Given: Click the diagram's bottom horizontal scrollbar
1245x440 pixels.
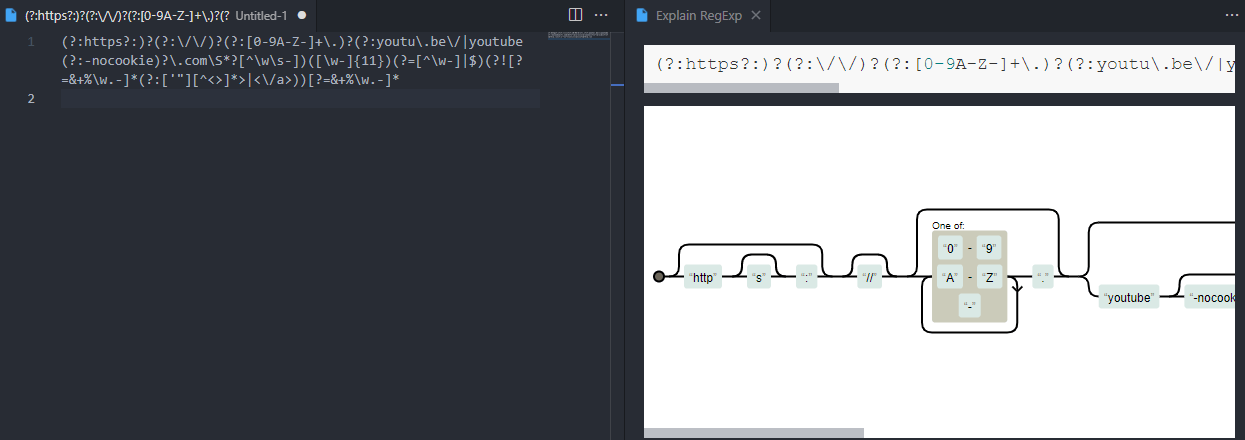Looking at the screenshot, I should pos(753,433).
